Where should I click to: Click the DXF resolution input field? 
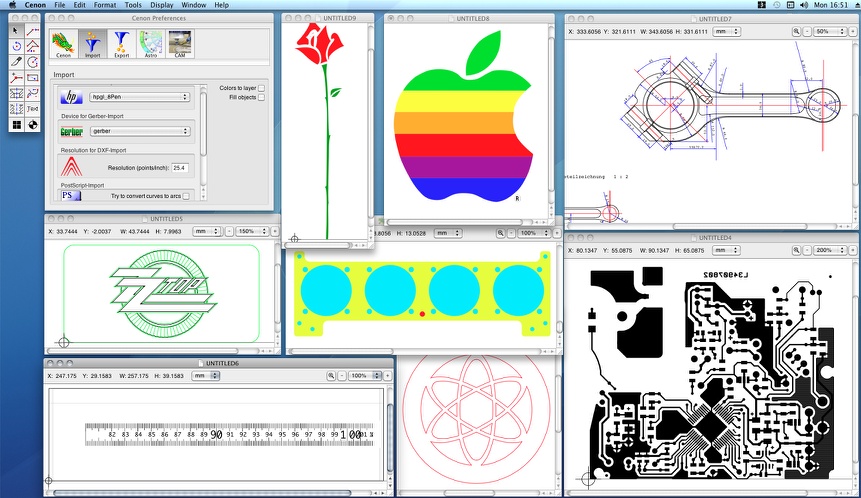tap(181, 167)
